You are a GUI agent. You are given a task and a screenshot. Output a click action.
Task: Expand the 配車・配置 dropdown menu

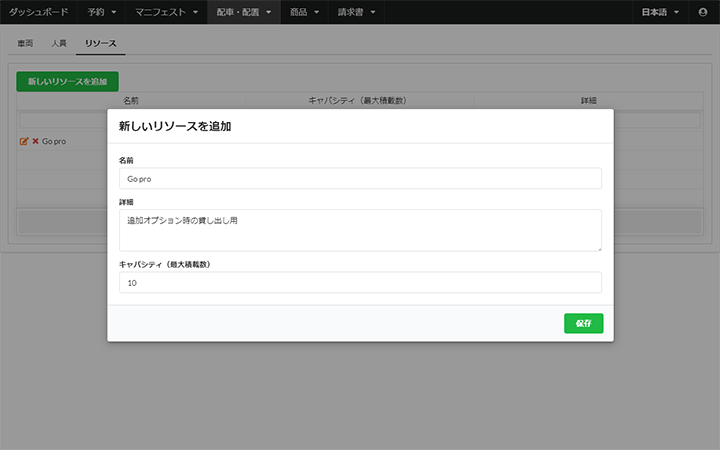(x=244, y=12)
